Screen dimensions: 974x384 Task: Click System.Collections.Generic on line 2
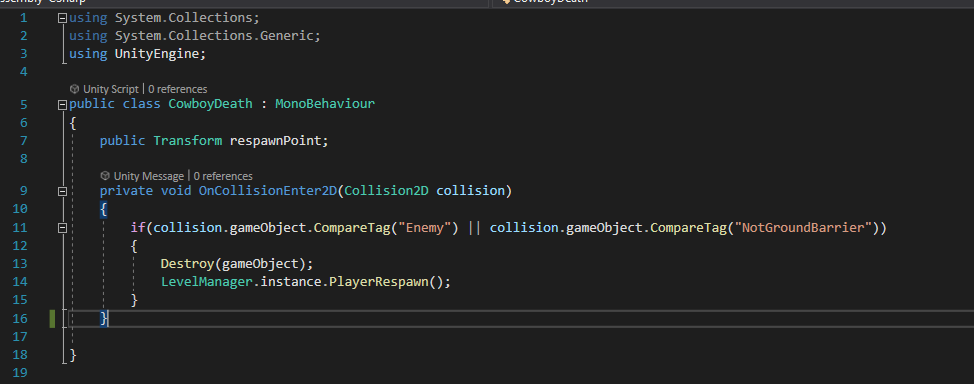[214, 35]
